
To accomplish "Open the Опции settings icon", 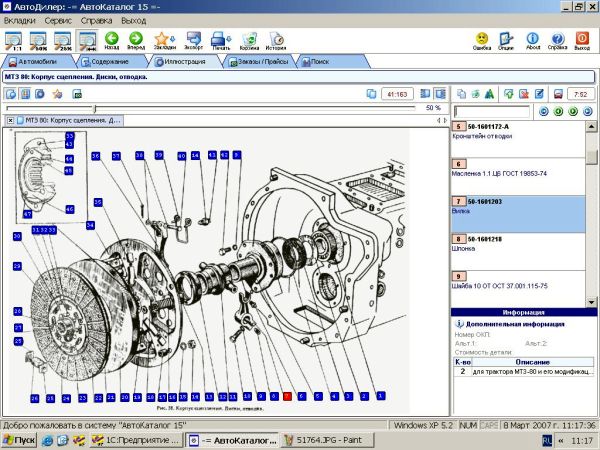I will [507, 39].
